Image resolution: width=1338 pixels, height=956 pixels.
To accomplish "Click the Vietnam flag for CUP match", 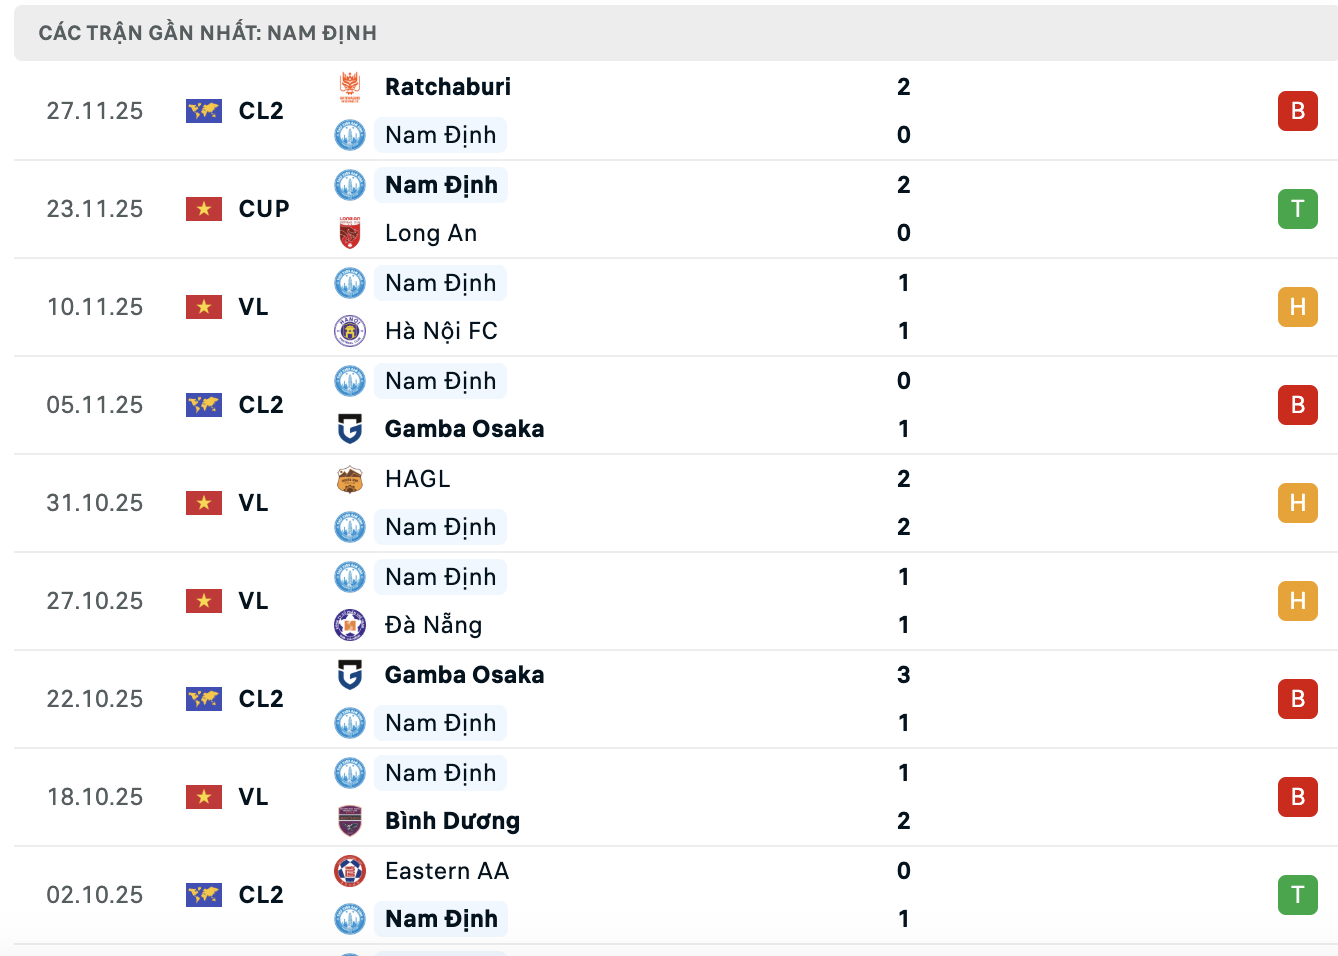I will coord(204,209).
